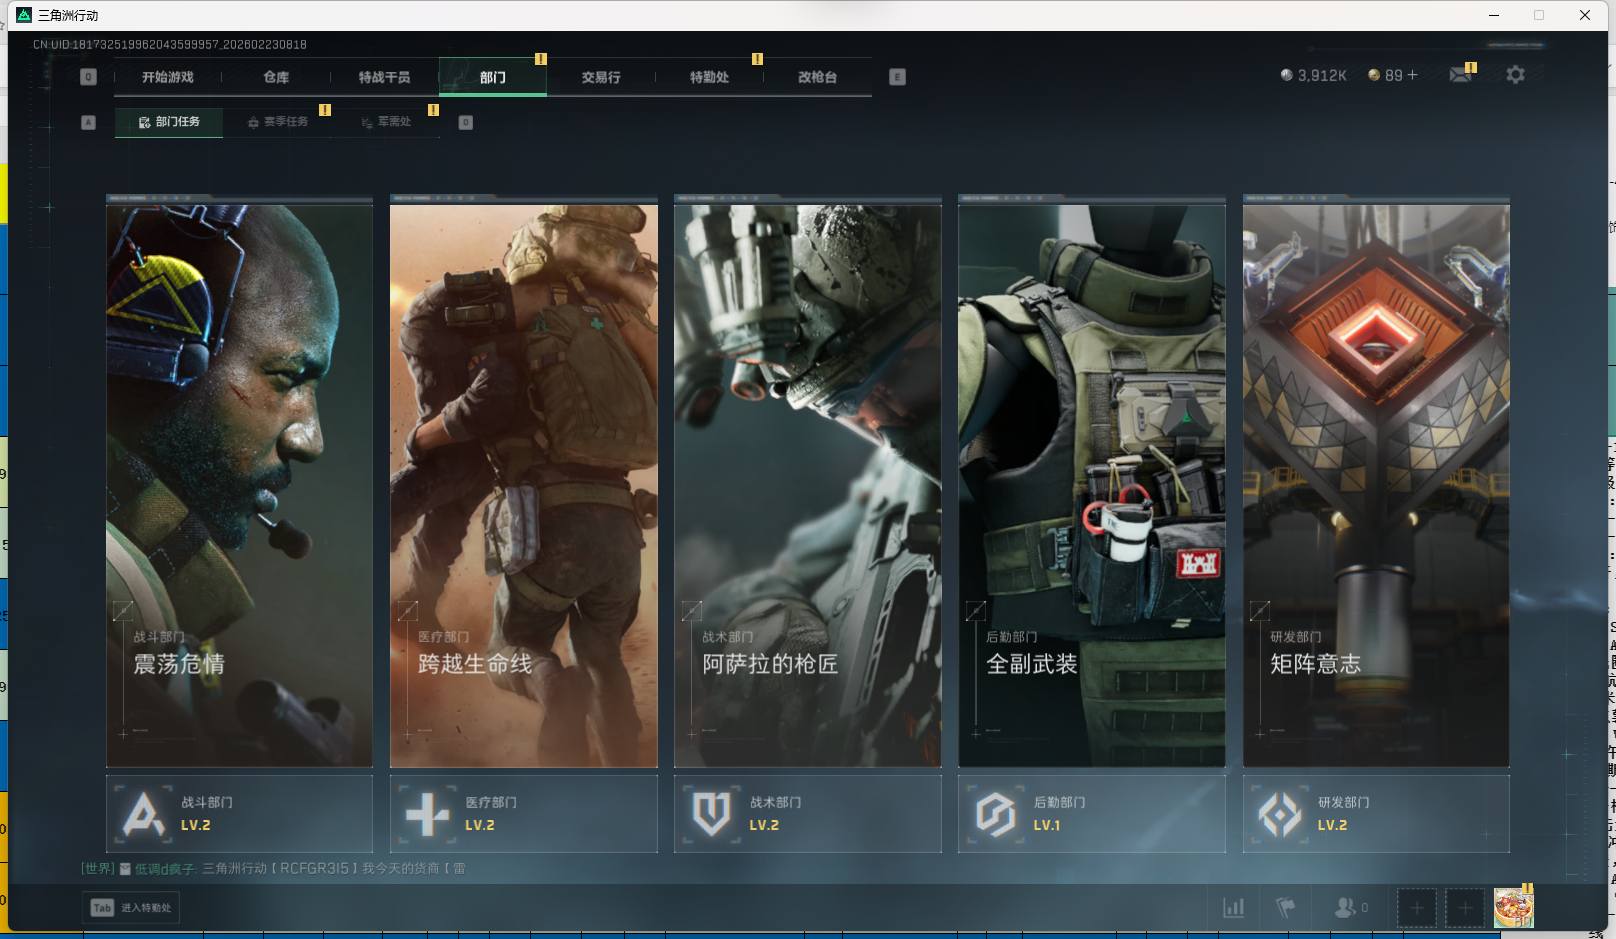1616x939 pixels.
Task: Select the 赛季任务 sub-tab
Action: pyautogui.click(x=278, y=122)
